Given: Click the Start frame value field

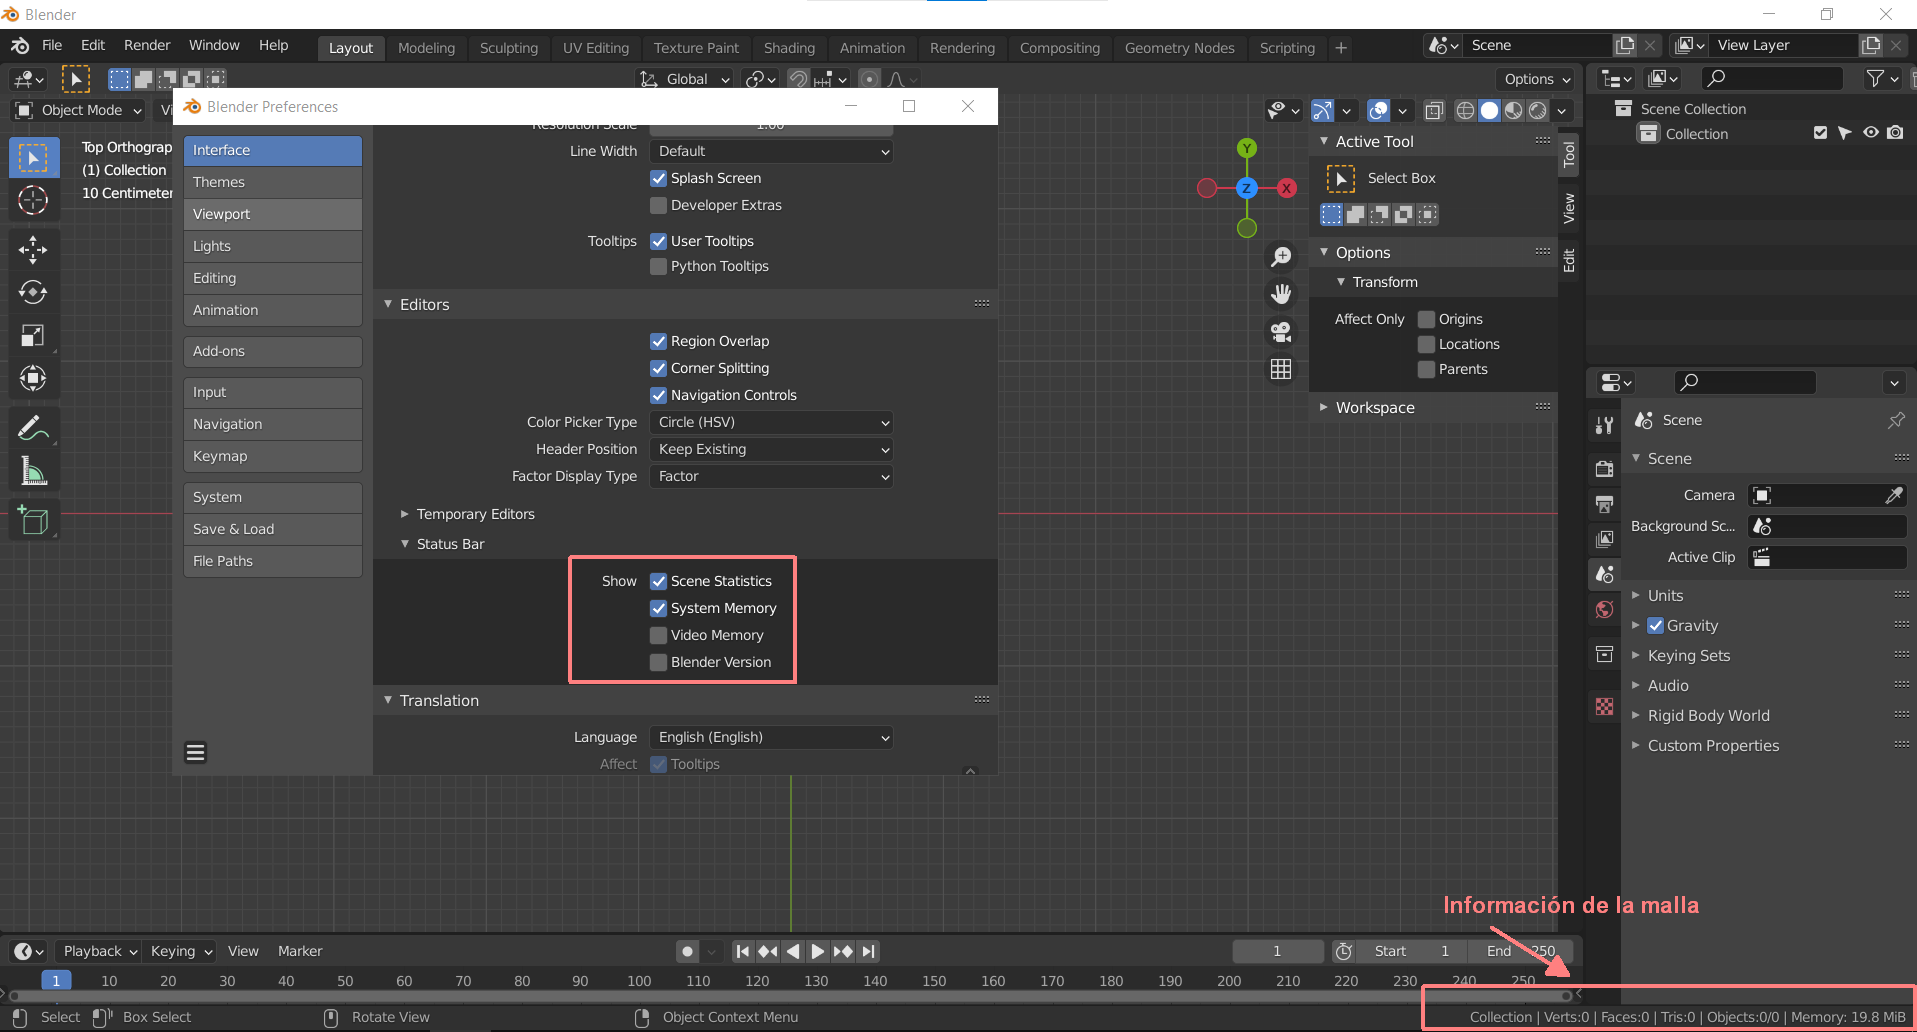Looking at the screenshot, I should point(1411,951).
